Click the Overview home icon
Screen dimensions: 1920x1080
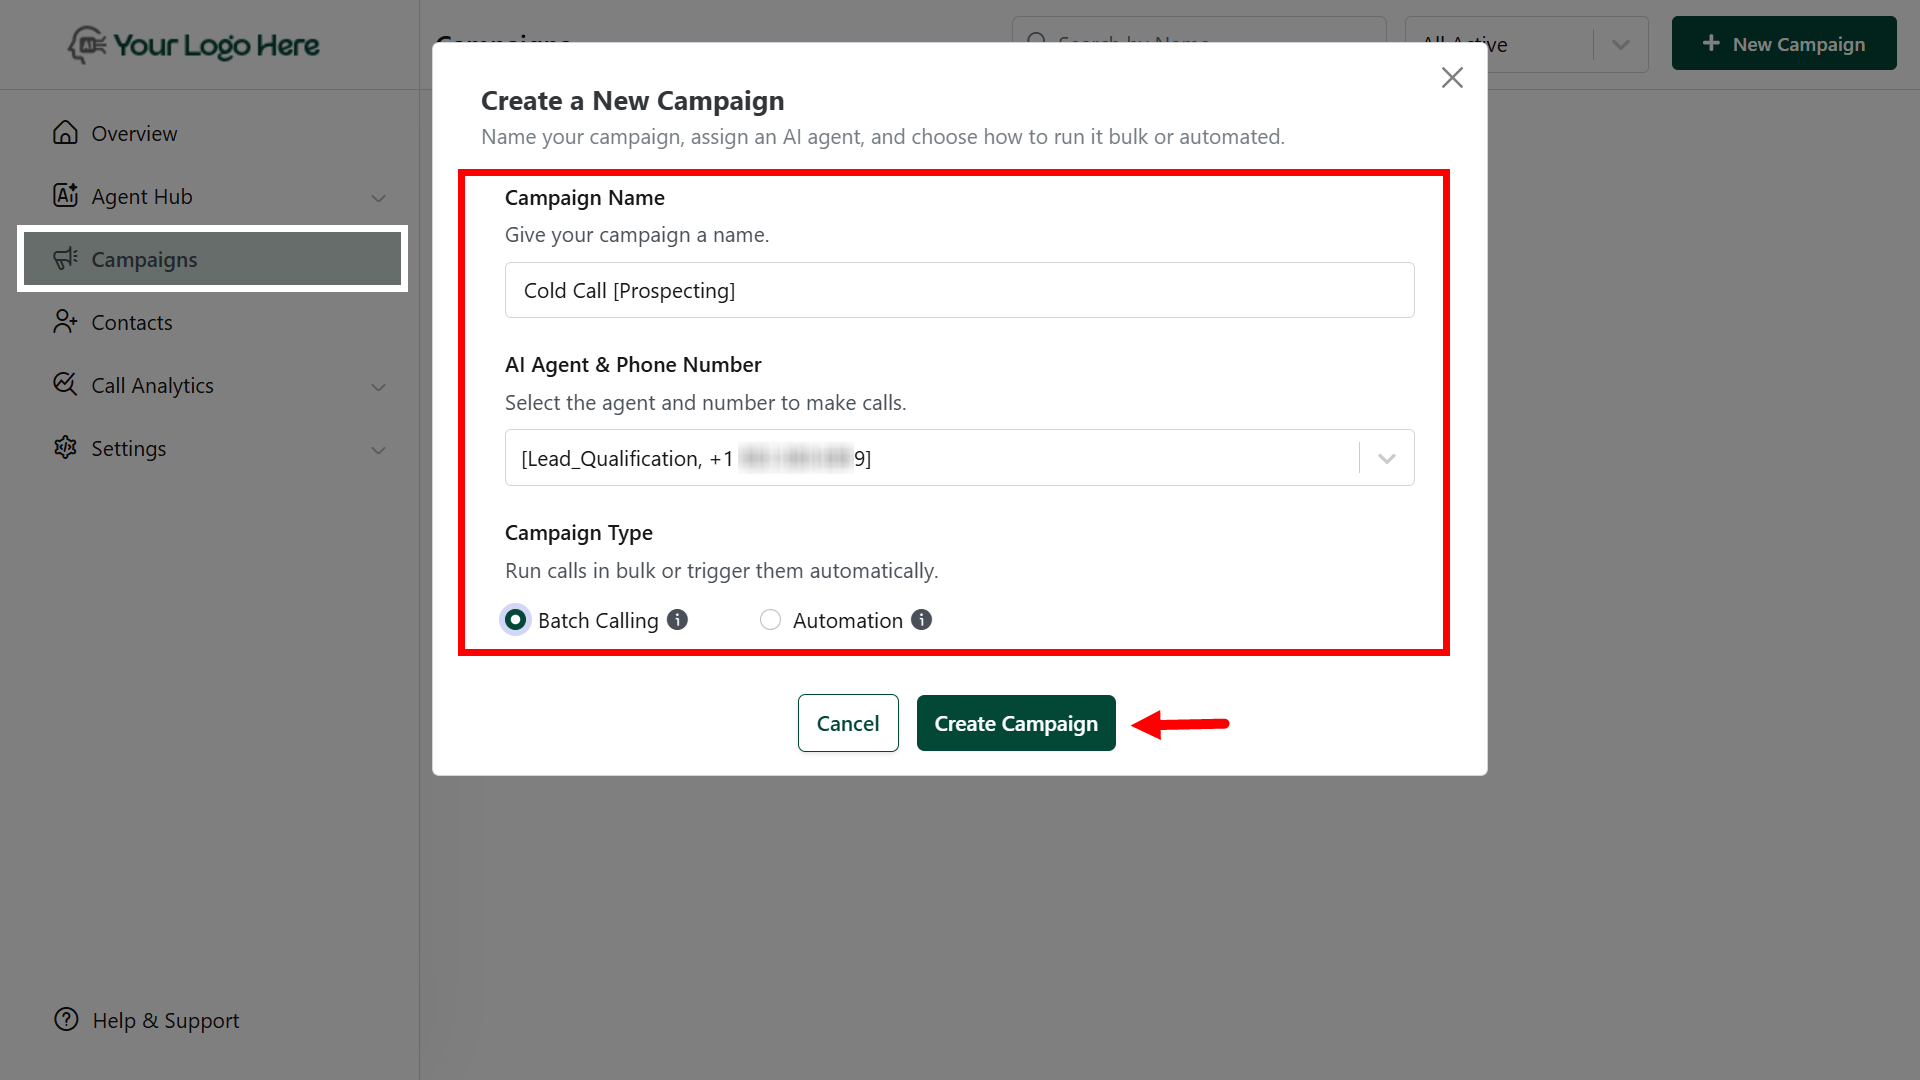[65, 133]
